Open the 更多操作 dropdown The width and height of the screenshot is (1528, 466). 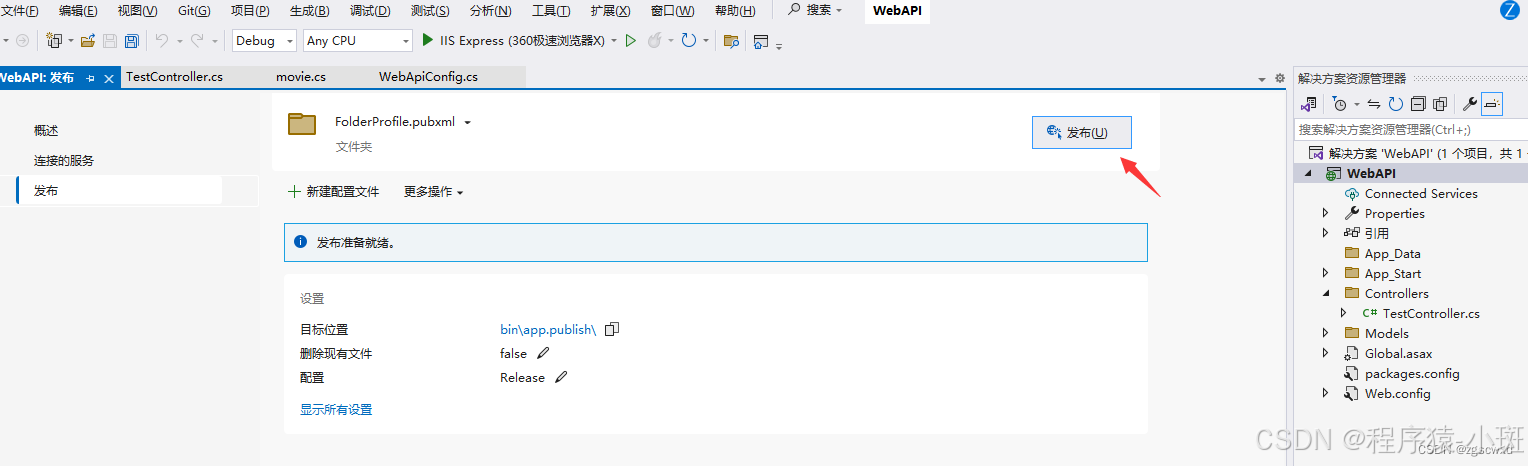433,191
